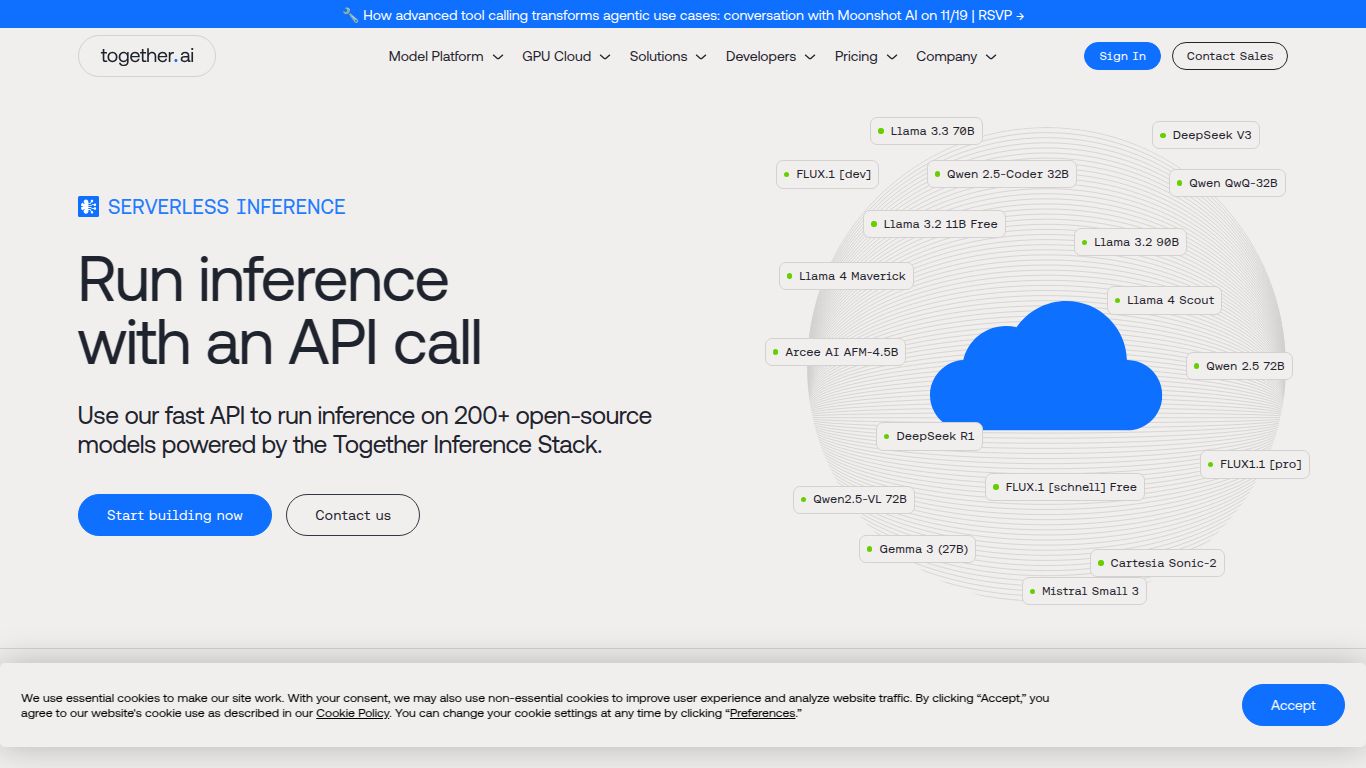Accept the cookie consent banner

[1292, 705]
